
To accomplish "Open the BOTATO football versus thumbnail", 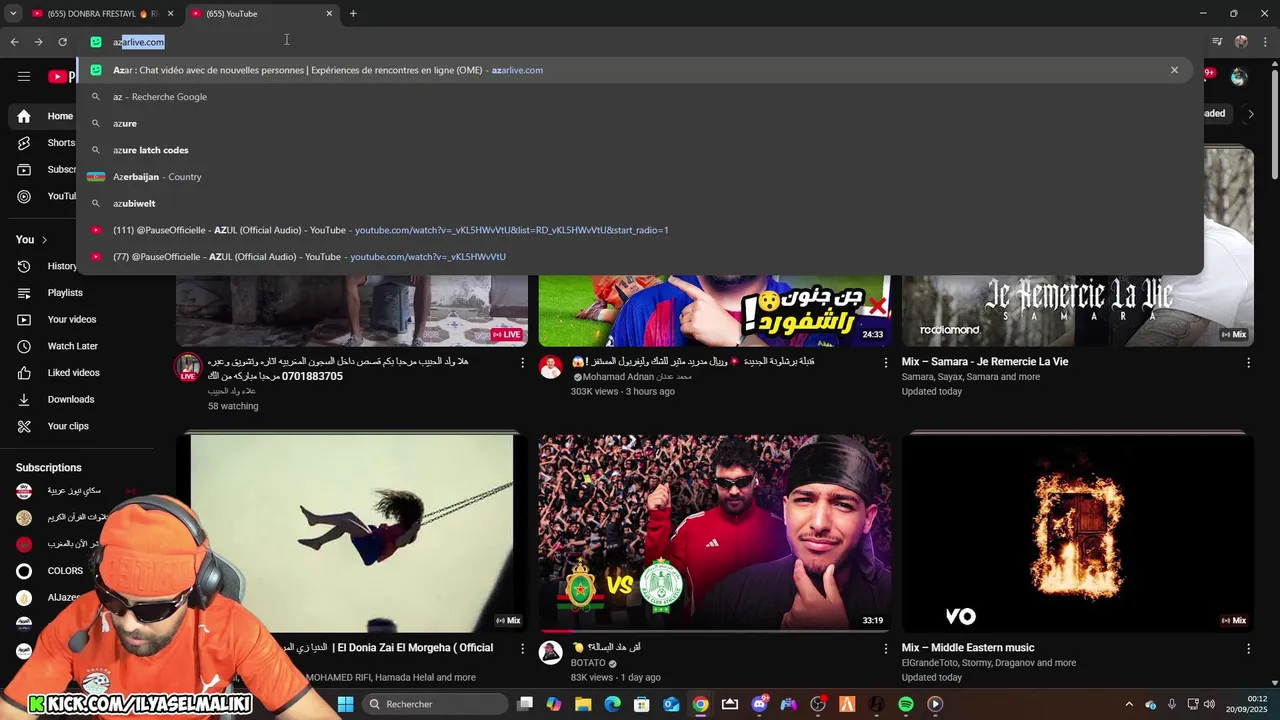I will point(715,532).
